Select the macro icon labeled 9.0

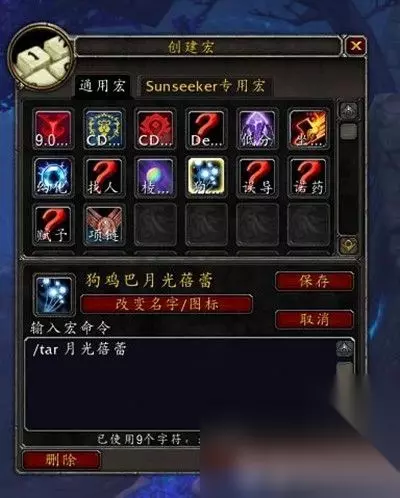click(53, 129)
